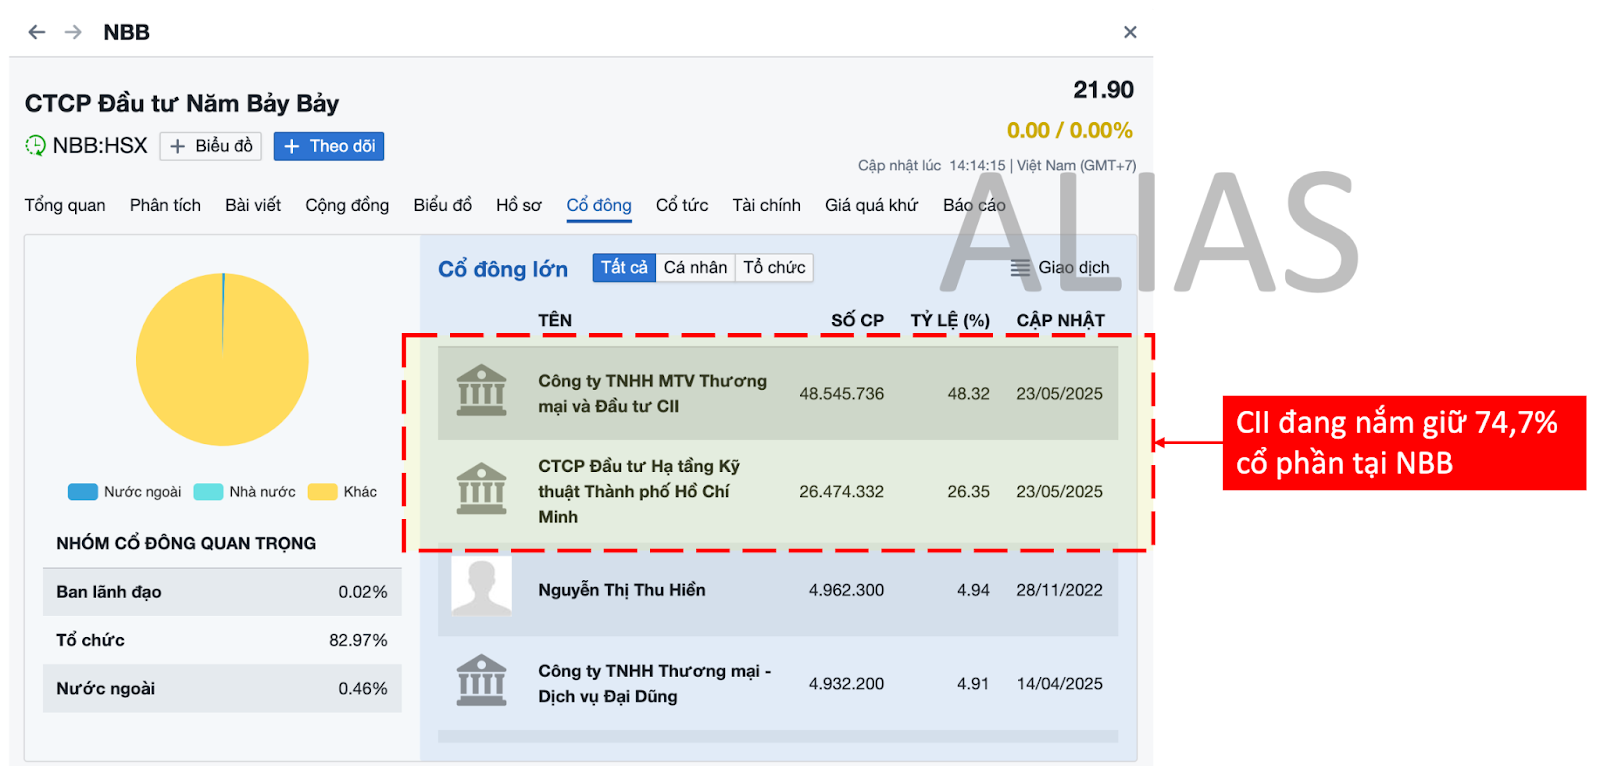This screenshot has height=766, width=1600.
Task: Click NHÓM CỔ ĐÔNG QUAN TRỌNG heading
Action: point(186,543)
